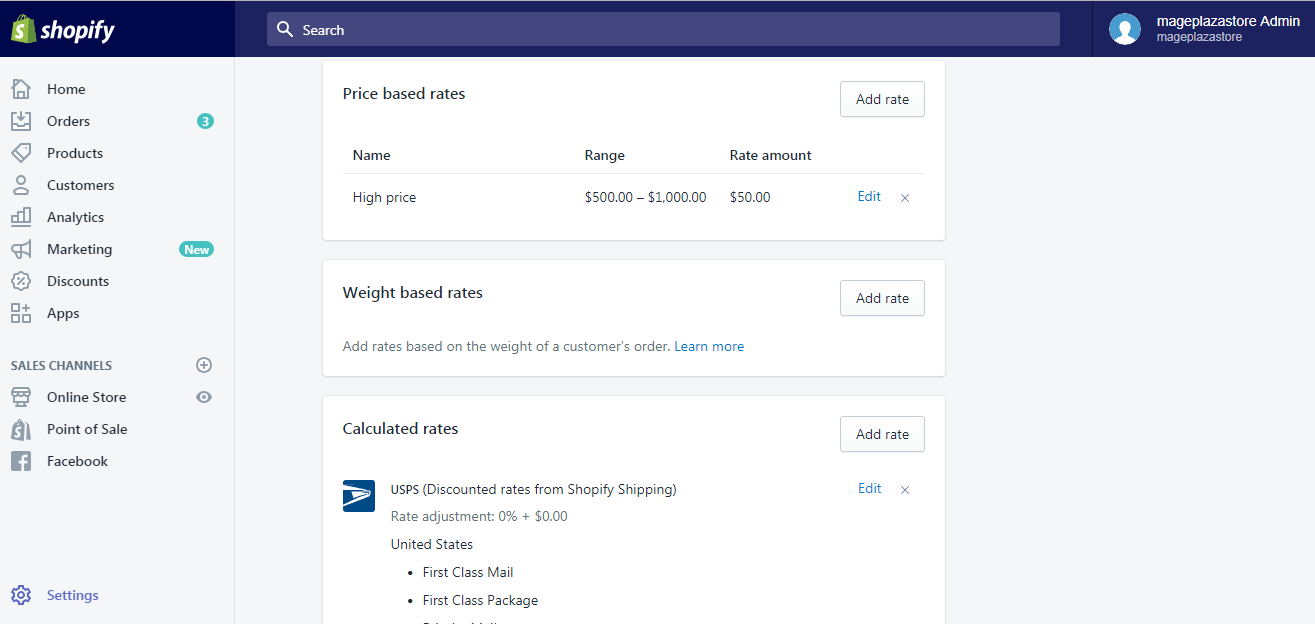Image resolution: width=1315 pixels, height=624 pixels.
Task: Click the Discounts percent badge icon
Action: point(21,281)
